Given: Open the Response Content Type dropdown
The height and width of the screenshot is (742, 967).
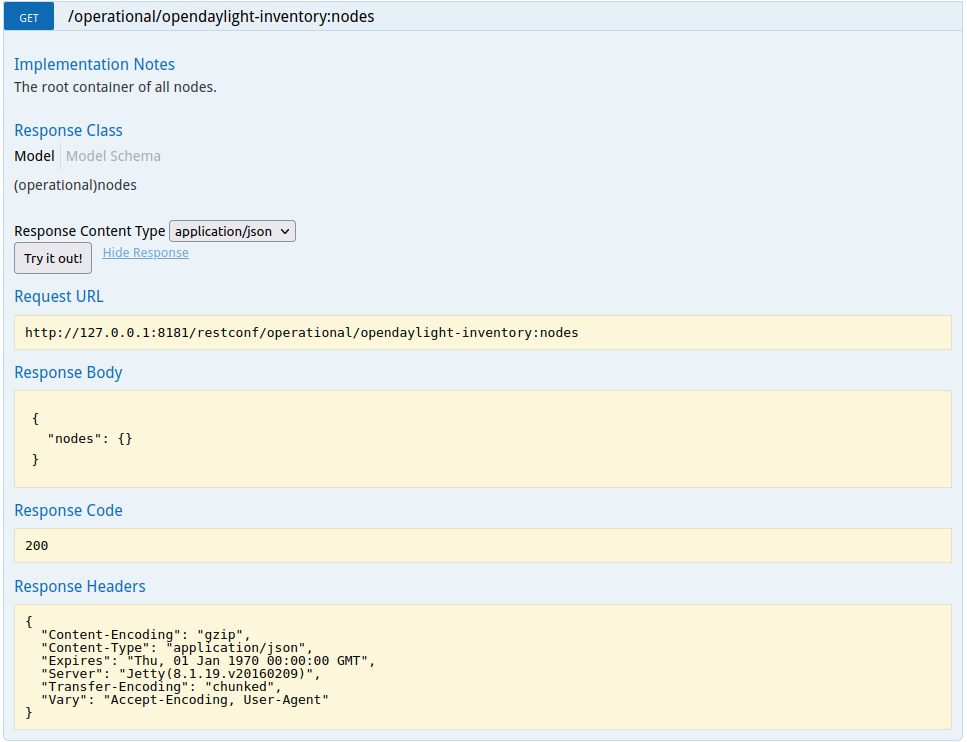Looking at the screenshot, I should [232, 231].
